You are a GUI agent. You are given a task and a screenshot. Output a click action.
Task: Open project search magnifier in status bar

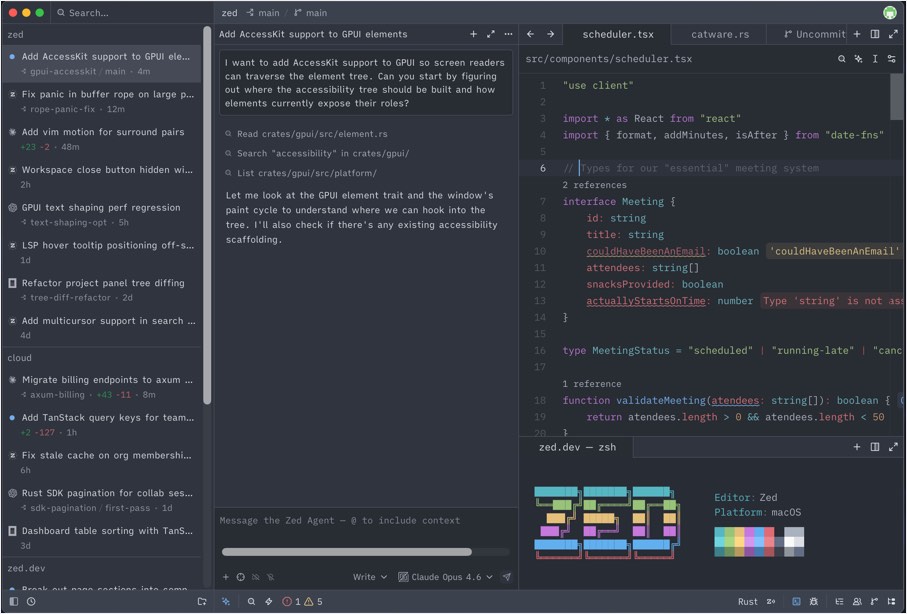point(251,601)
